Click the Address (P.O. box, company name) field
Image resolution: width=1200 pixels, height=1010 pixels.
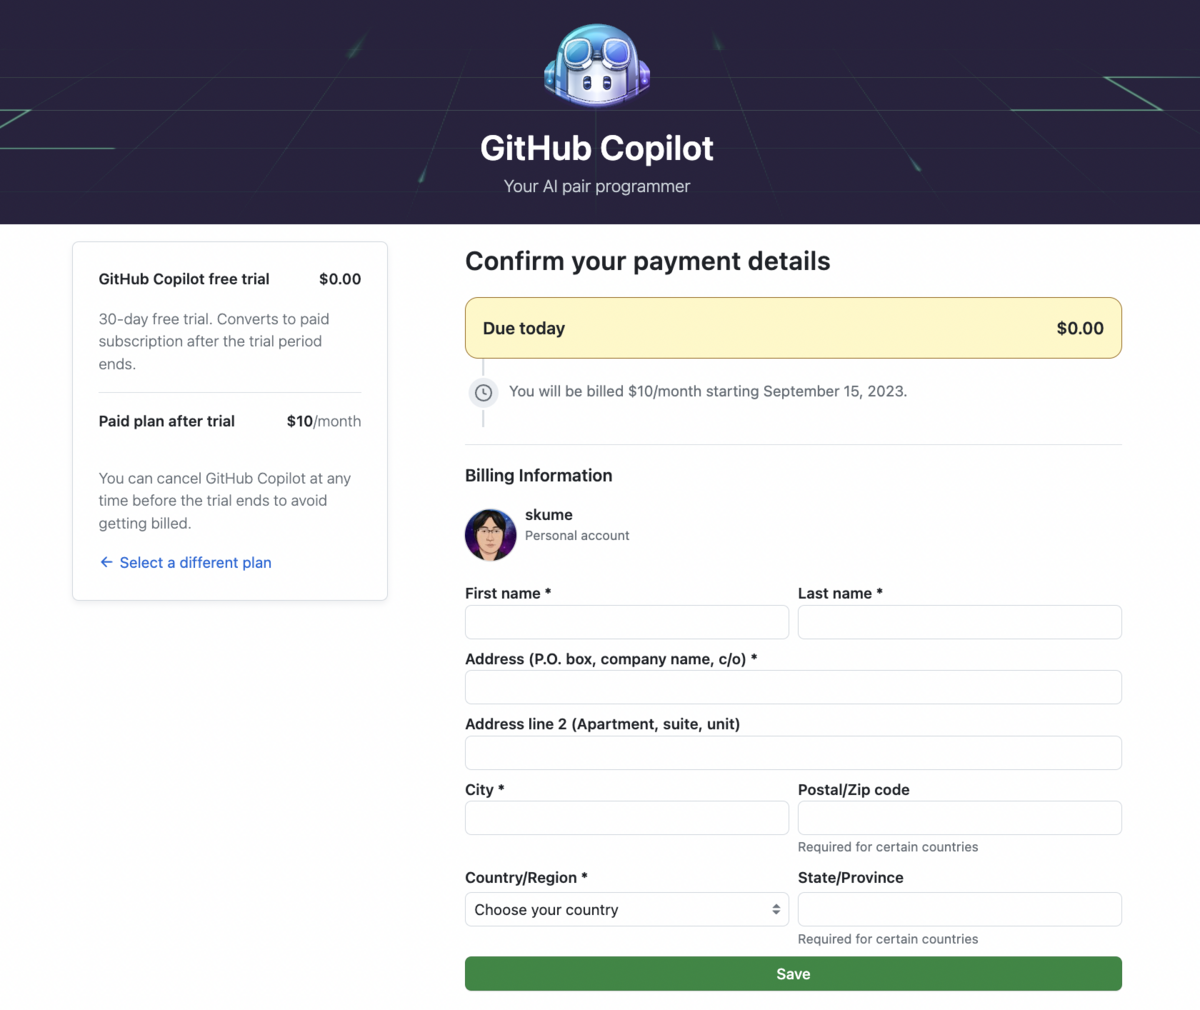[793, 687]
